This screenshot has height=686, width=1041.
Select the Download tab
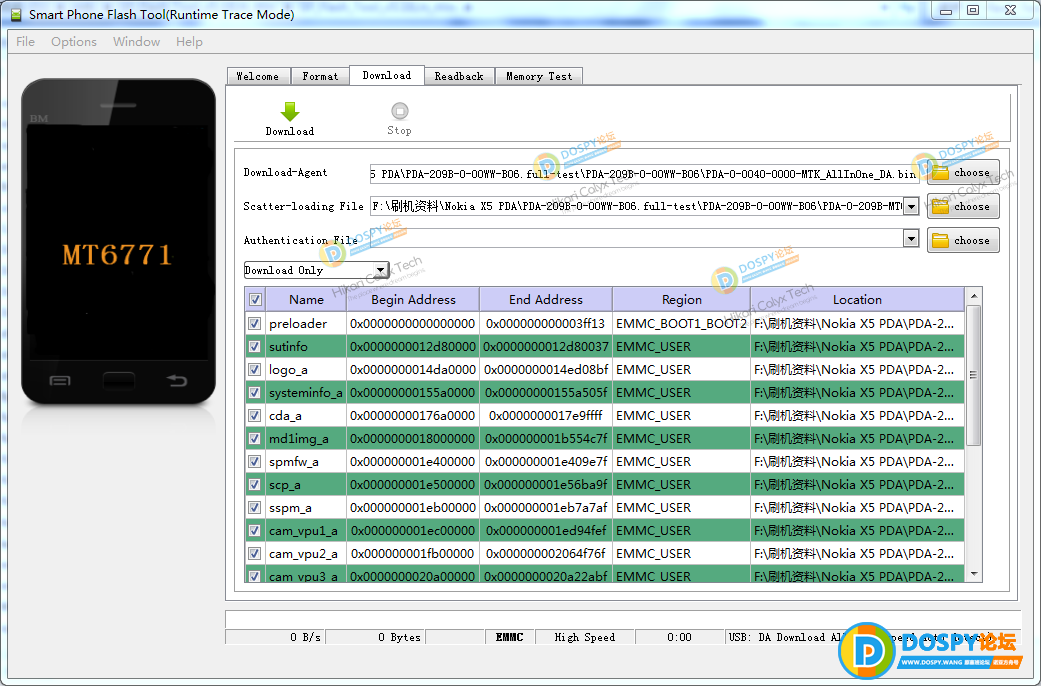[x=386, y=75]
